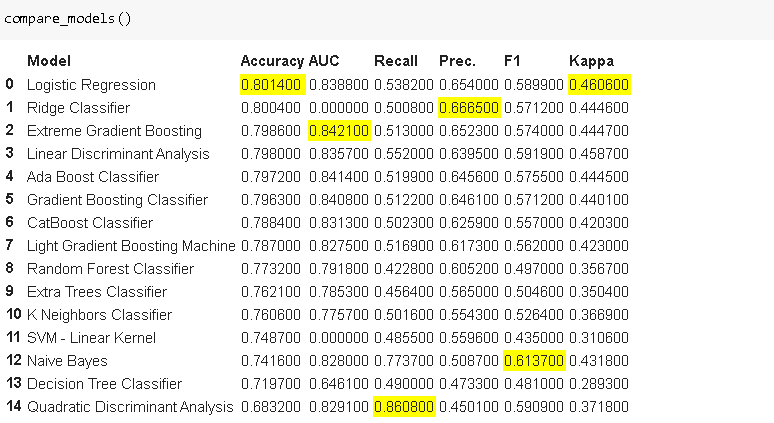Click SVM Linear Kernel recall 0.485500
This screenshot has height=423, width=774.
point(404,338)
